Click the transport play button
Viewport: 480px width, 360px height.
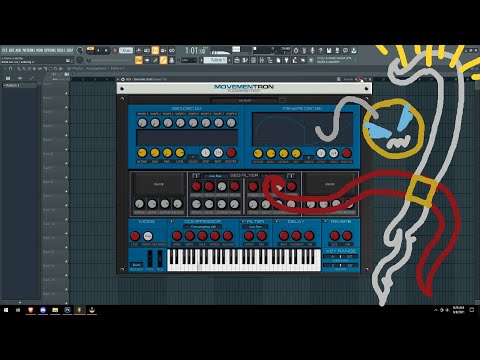[98, 50]
